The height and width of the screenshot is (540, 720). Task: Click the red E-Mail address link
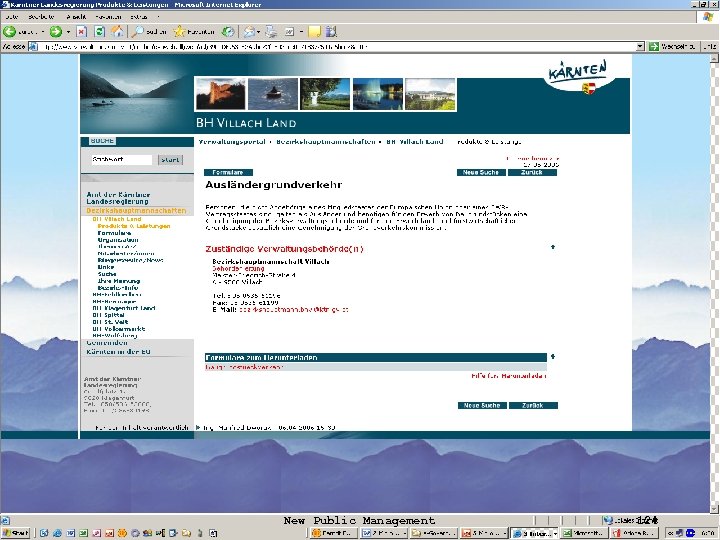[x=294, y=309]
